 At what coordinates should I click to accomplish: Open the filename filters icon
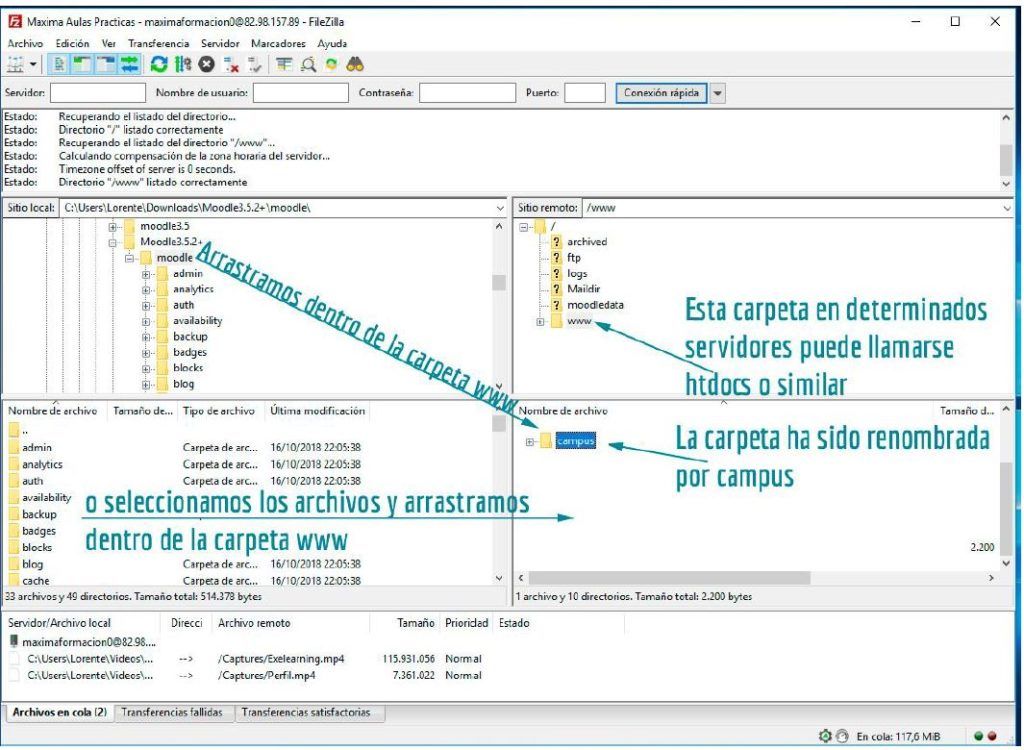click(x=284, y=65)
